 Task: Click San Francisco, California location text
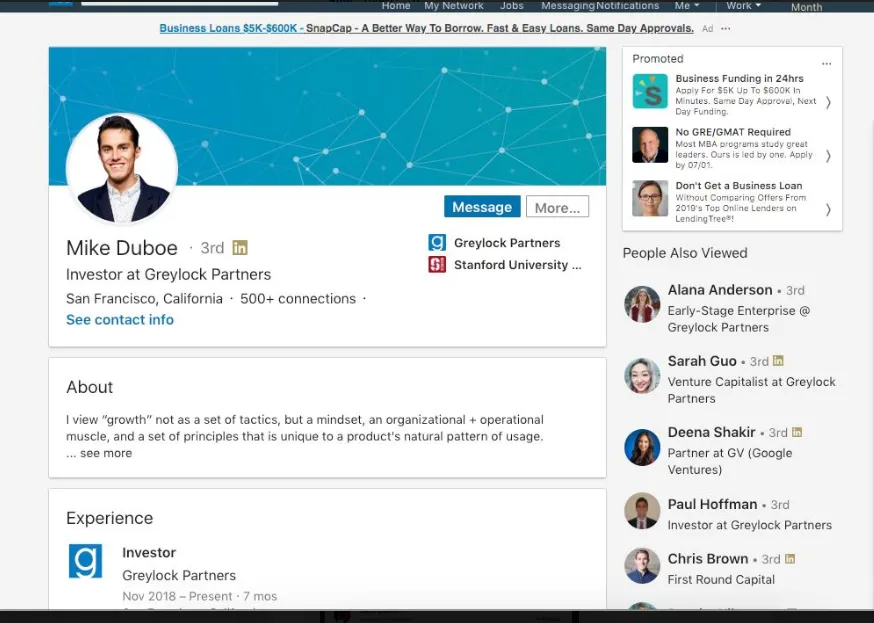click(x=144, y=299)
